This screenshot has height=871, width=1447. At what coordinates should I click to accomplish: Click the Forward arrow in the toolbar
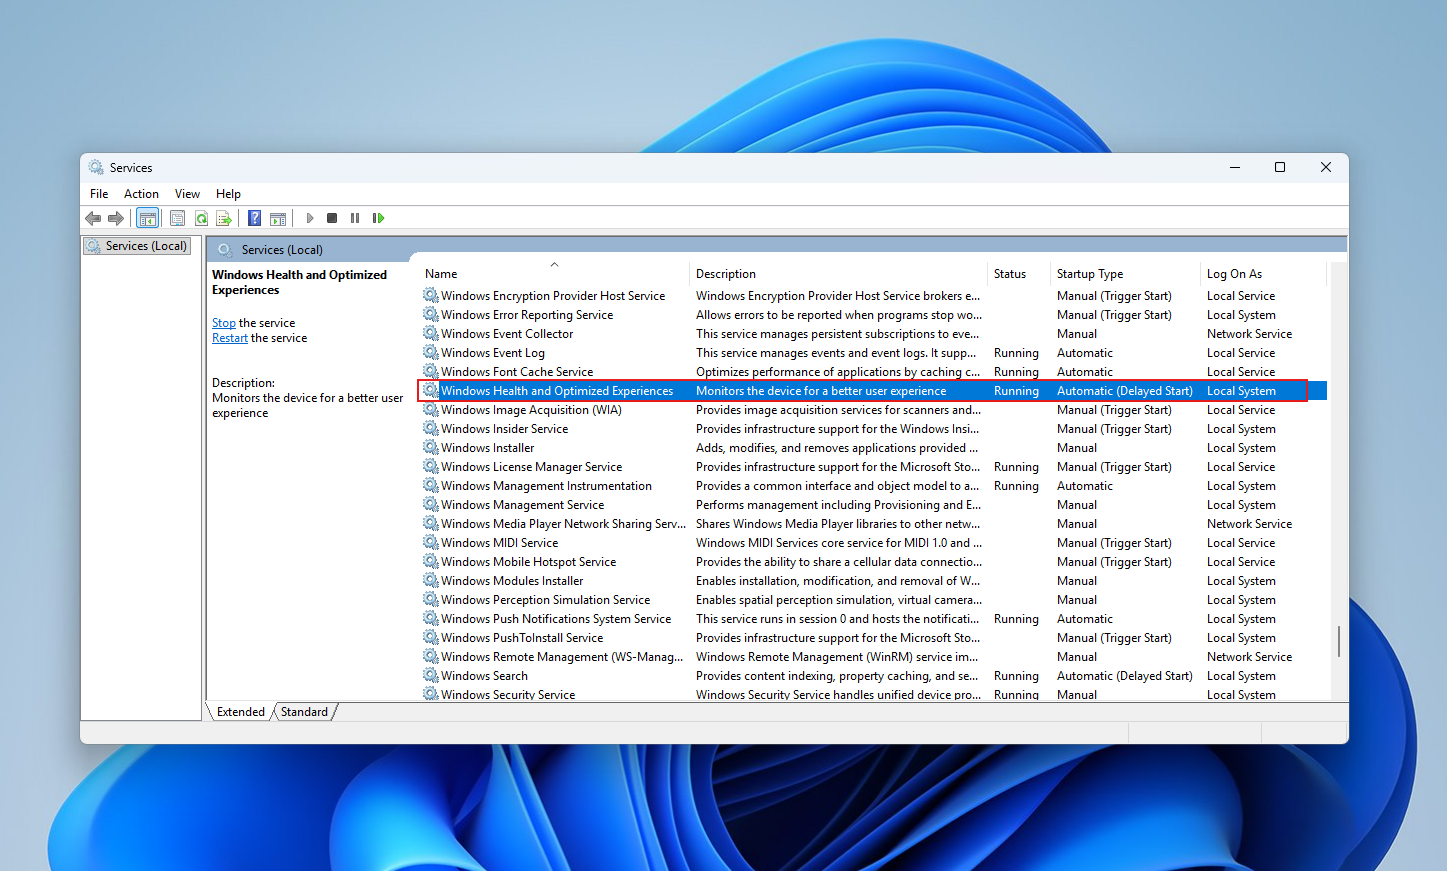[x=116, y=218]
